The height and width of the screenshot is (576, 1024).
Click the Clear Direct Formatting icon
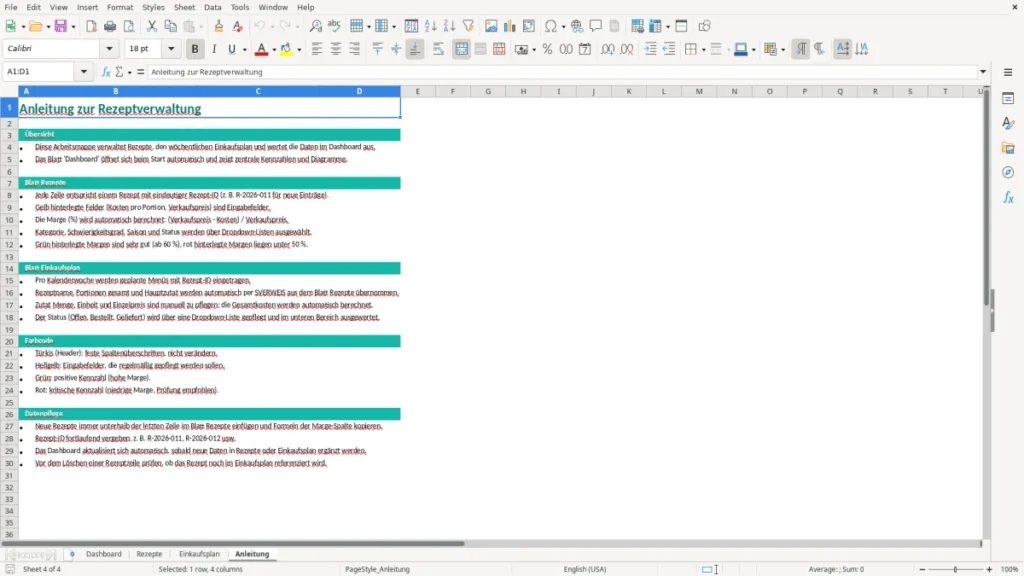tap(238, 26)
